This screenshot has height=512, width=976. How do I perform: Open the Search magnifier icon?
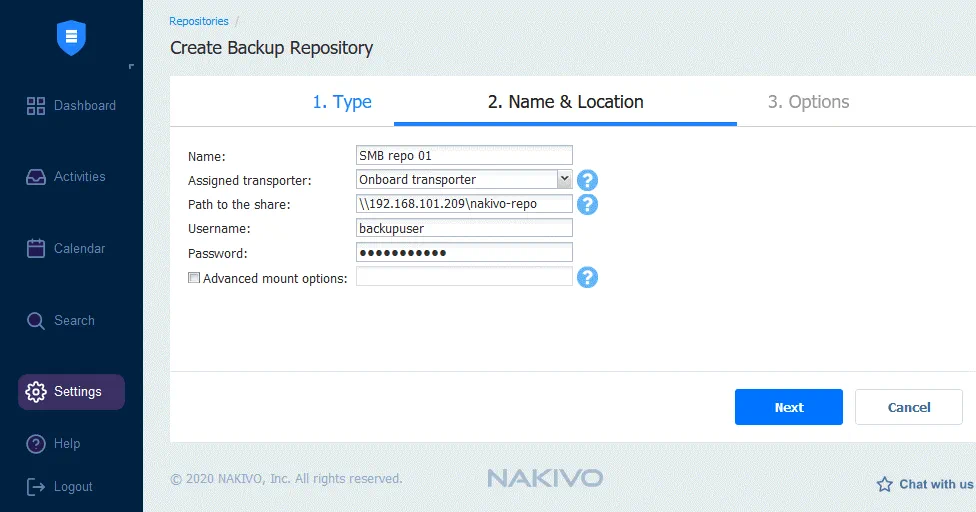click(x=36, y=321)
